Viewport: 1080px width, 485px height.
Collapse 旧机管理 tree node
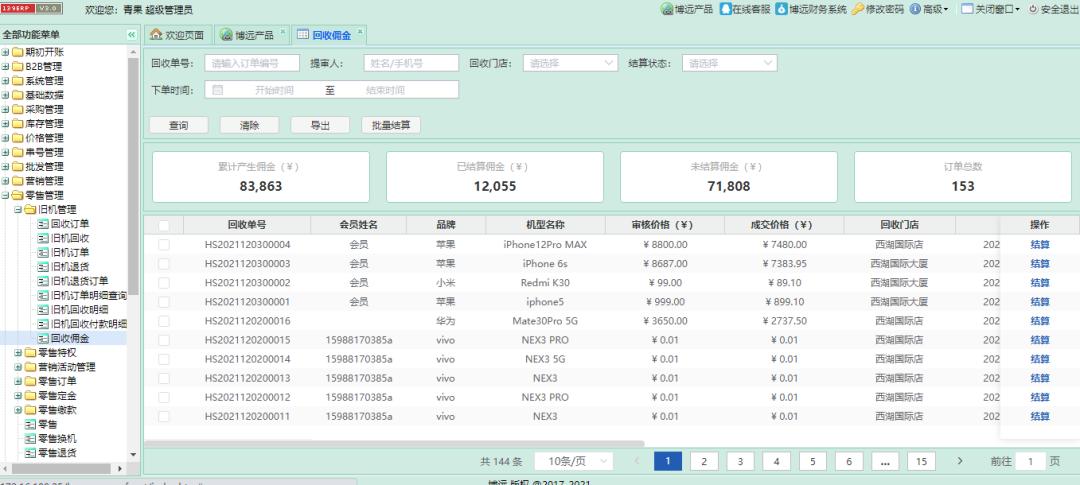(x=18, y=209)
